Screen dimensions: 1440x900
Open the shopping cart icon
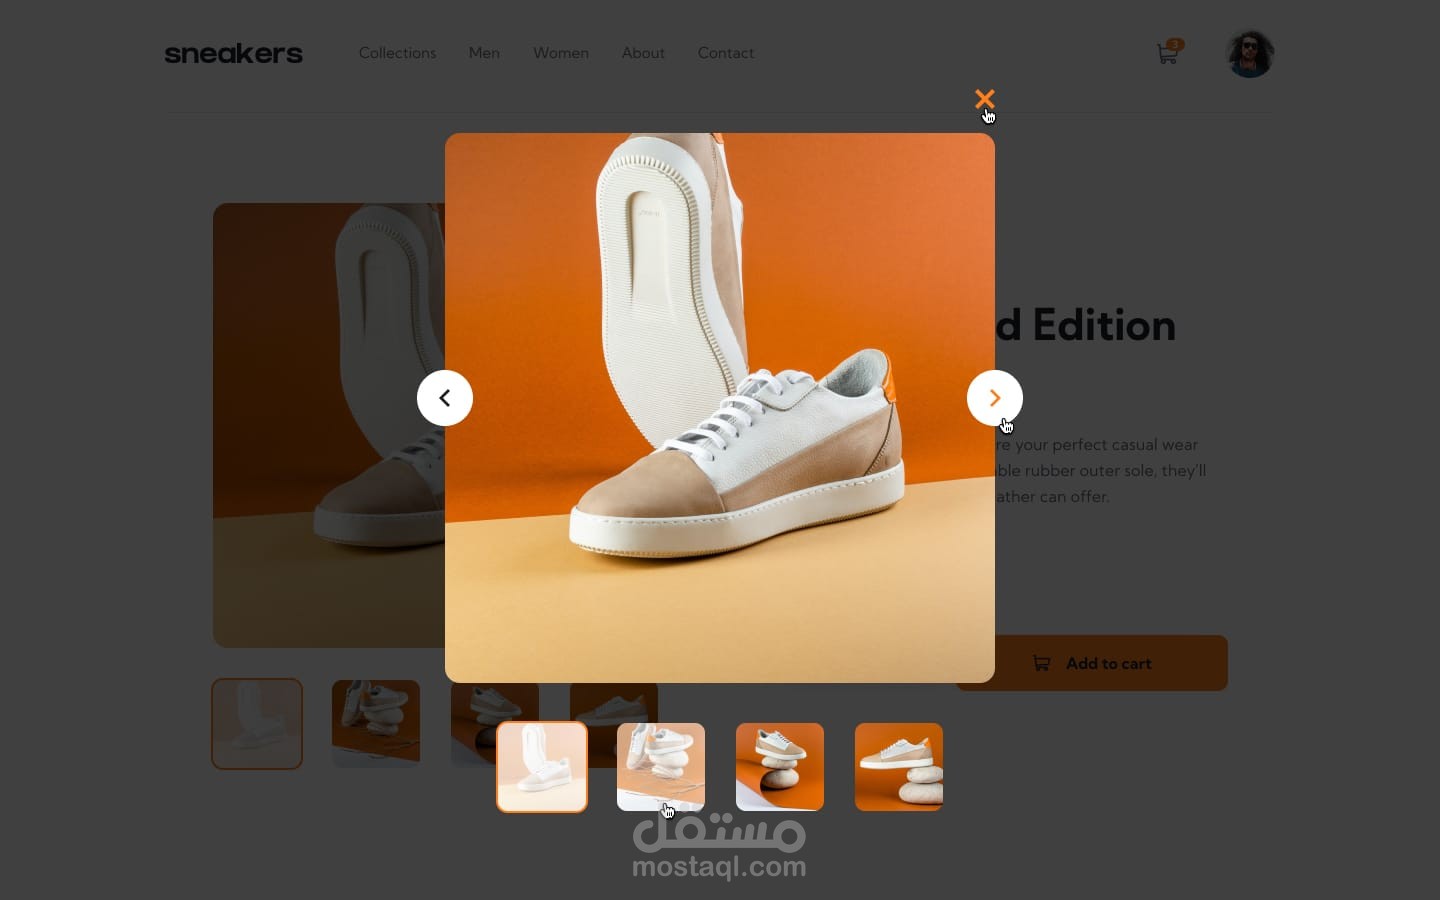1167,53
